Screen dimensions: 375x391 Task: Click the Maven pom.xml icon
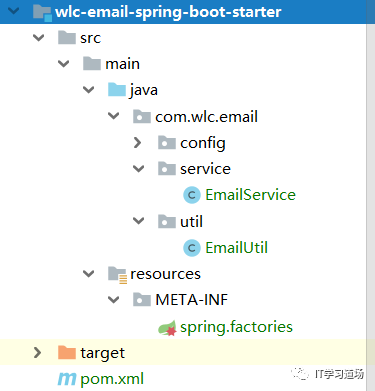(67, 379)
